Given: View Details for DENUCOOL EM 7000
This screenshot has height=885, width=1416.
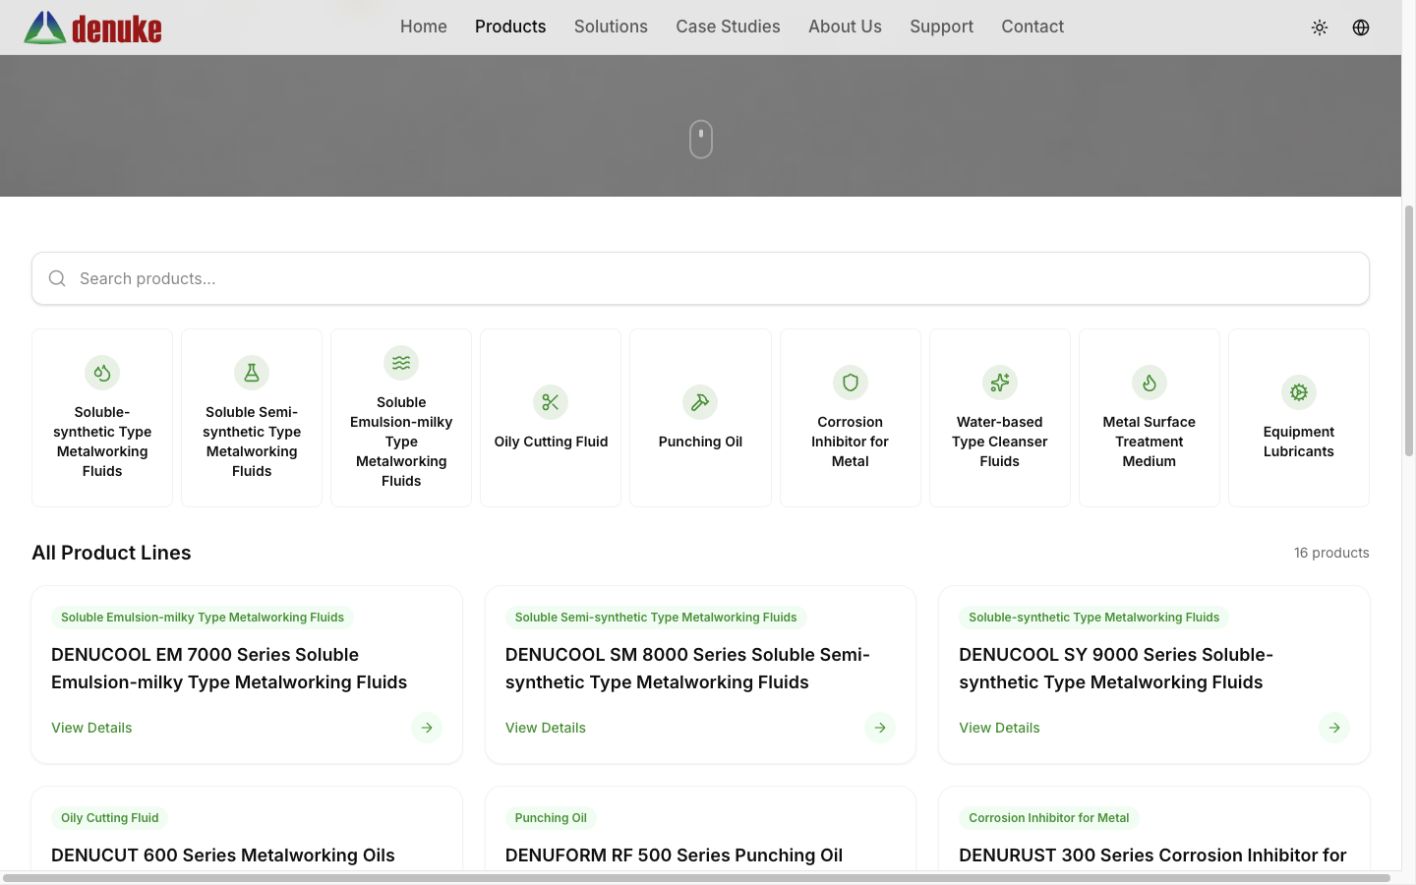Looking at the screenshot, I should point(92,728).
